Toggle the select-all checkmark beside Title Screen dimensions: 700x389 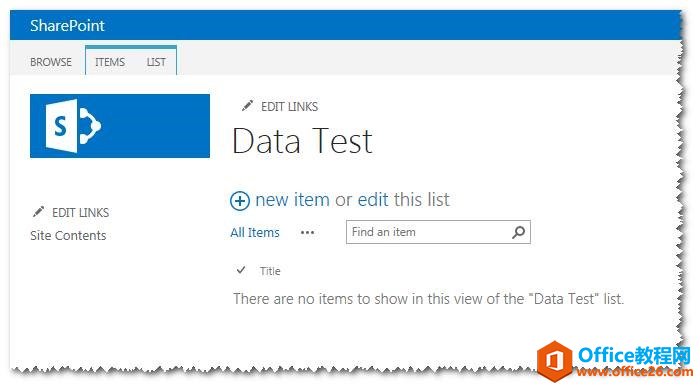point(241,270)
